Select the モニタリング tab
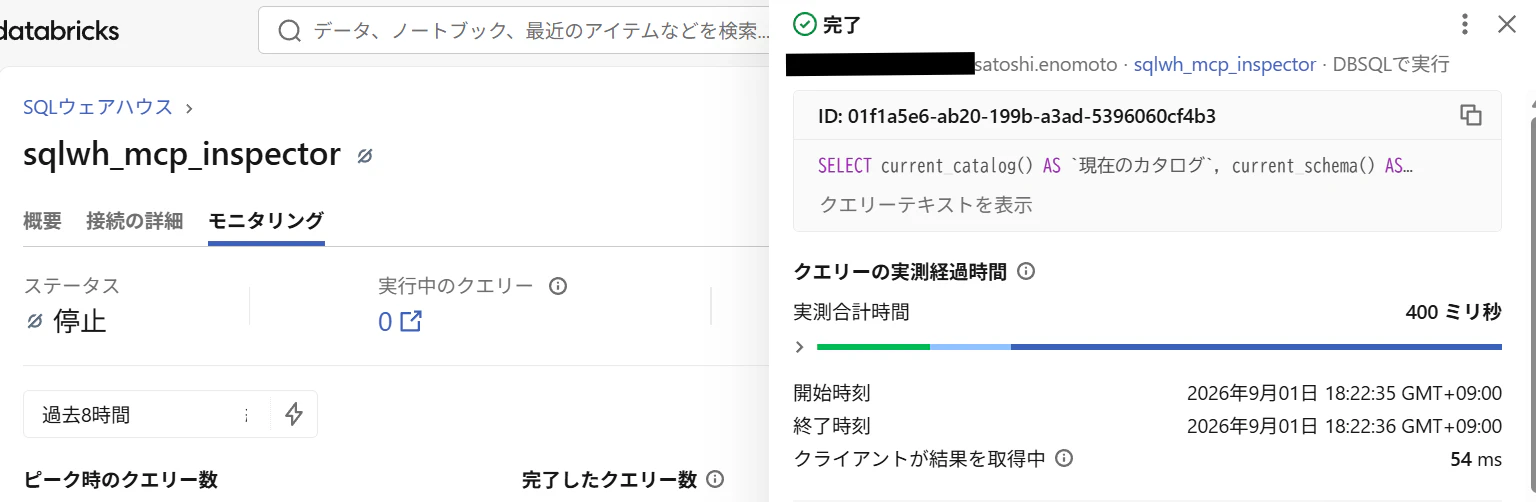The image size is (1536, 502). 266,221
